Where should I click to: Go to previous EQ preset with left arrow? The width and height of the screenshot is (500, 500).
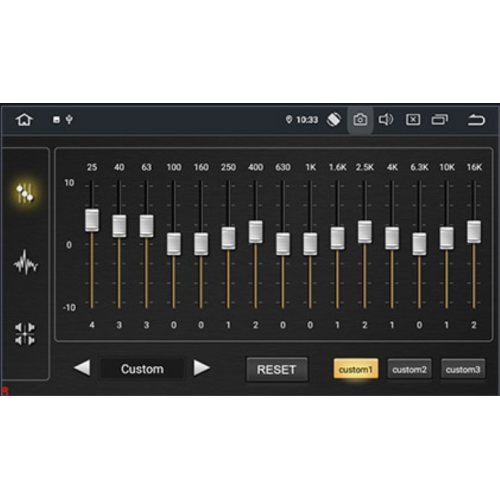click(x=82, y=368)
